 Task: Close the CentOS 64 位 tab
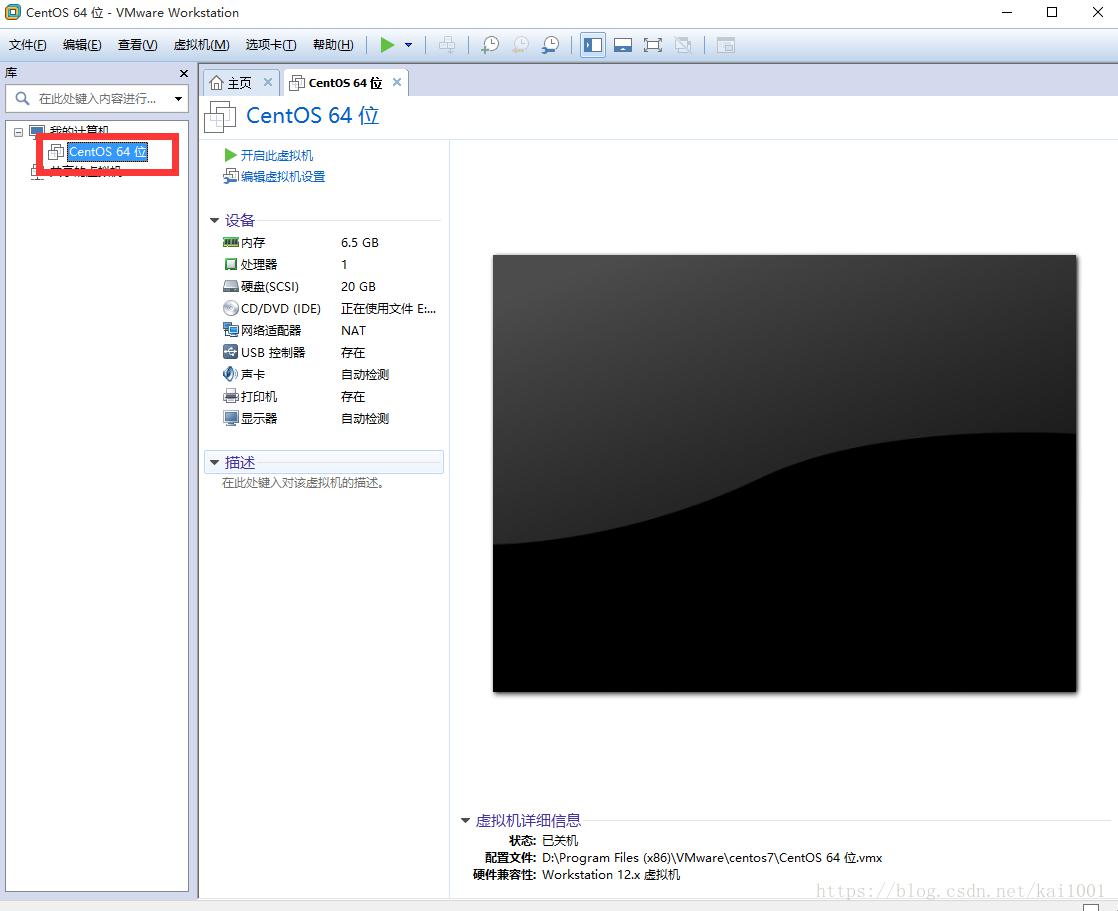point(397,82)
